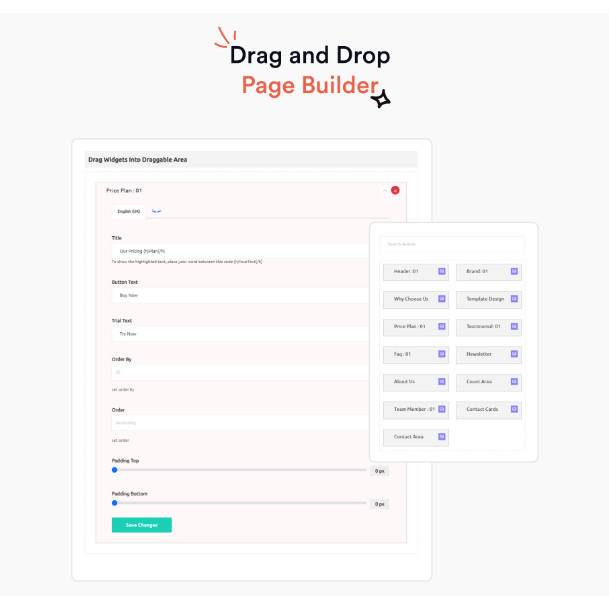Click the icon on Why Choose Us widget

click(442, 299)
